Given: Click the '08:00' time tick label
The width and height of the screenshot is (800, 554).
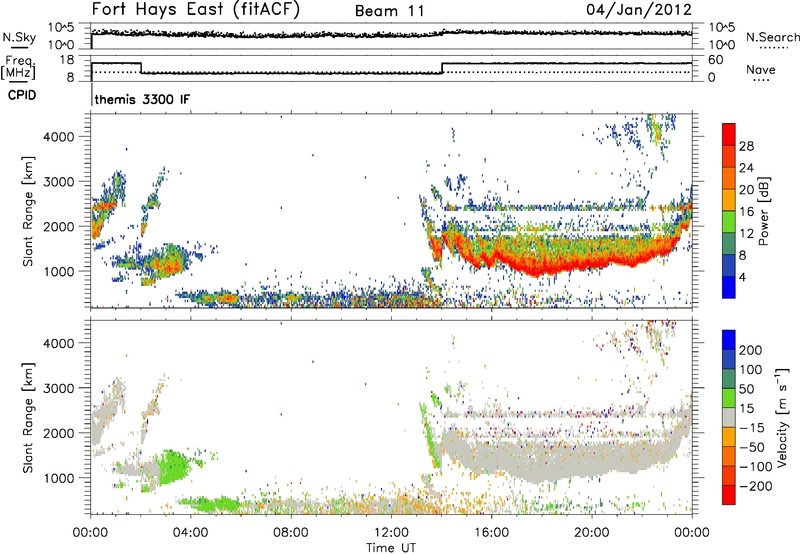Looking at the screenshot, I should [291, 533].
